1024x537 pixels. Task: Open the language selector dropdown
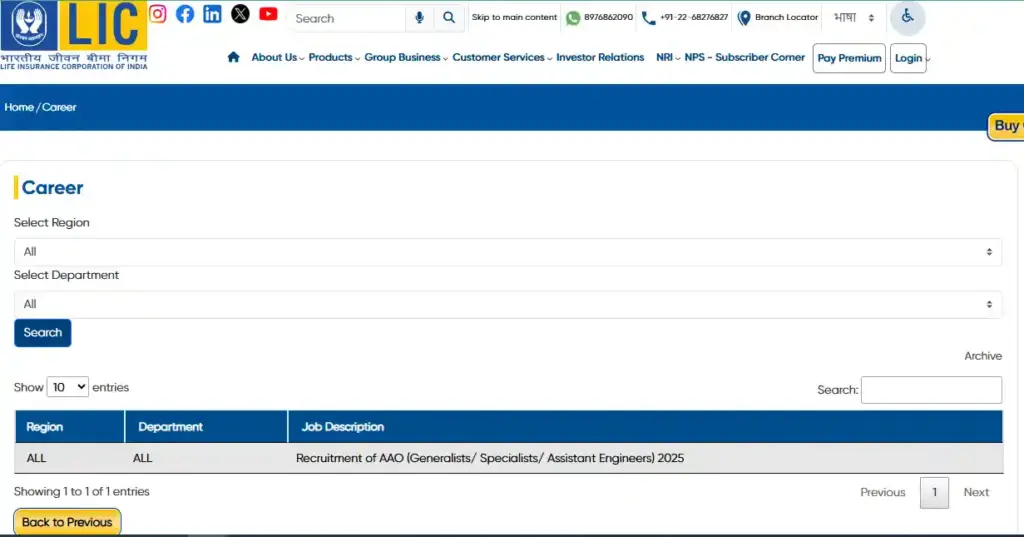pos(854,18)
